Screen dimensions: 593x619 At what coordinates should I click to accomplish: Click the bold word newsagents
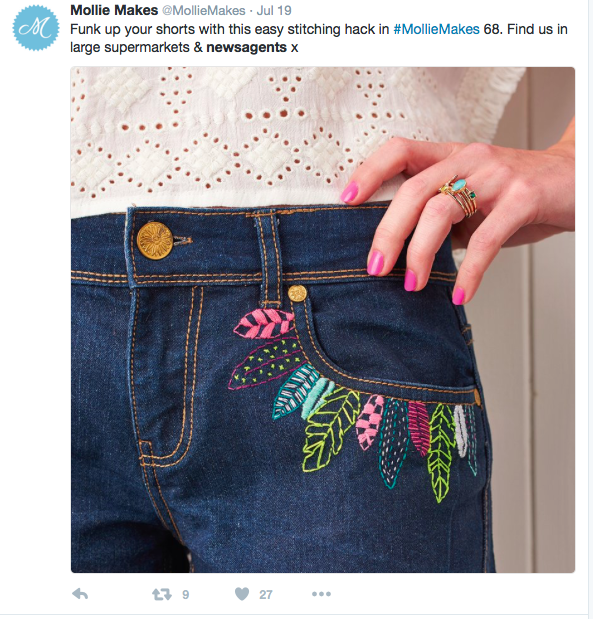click(246, 47)
